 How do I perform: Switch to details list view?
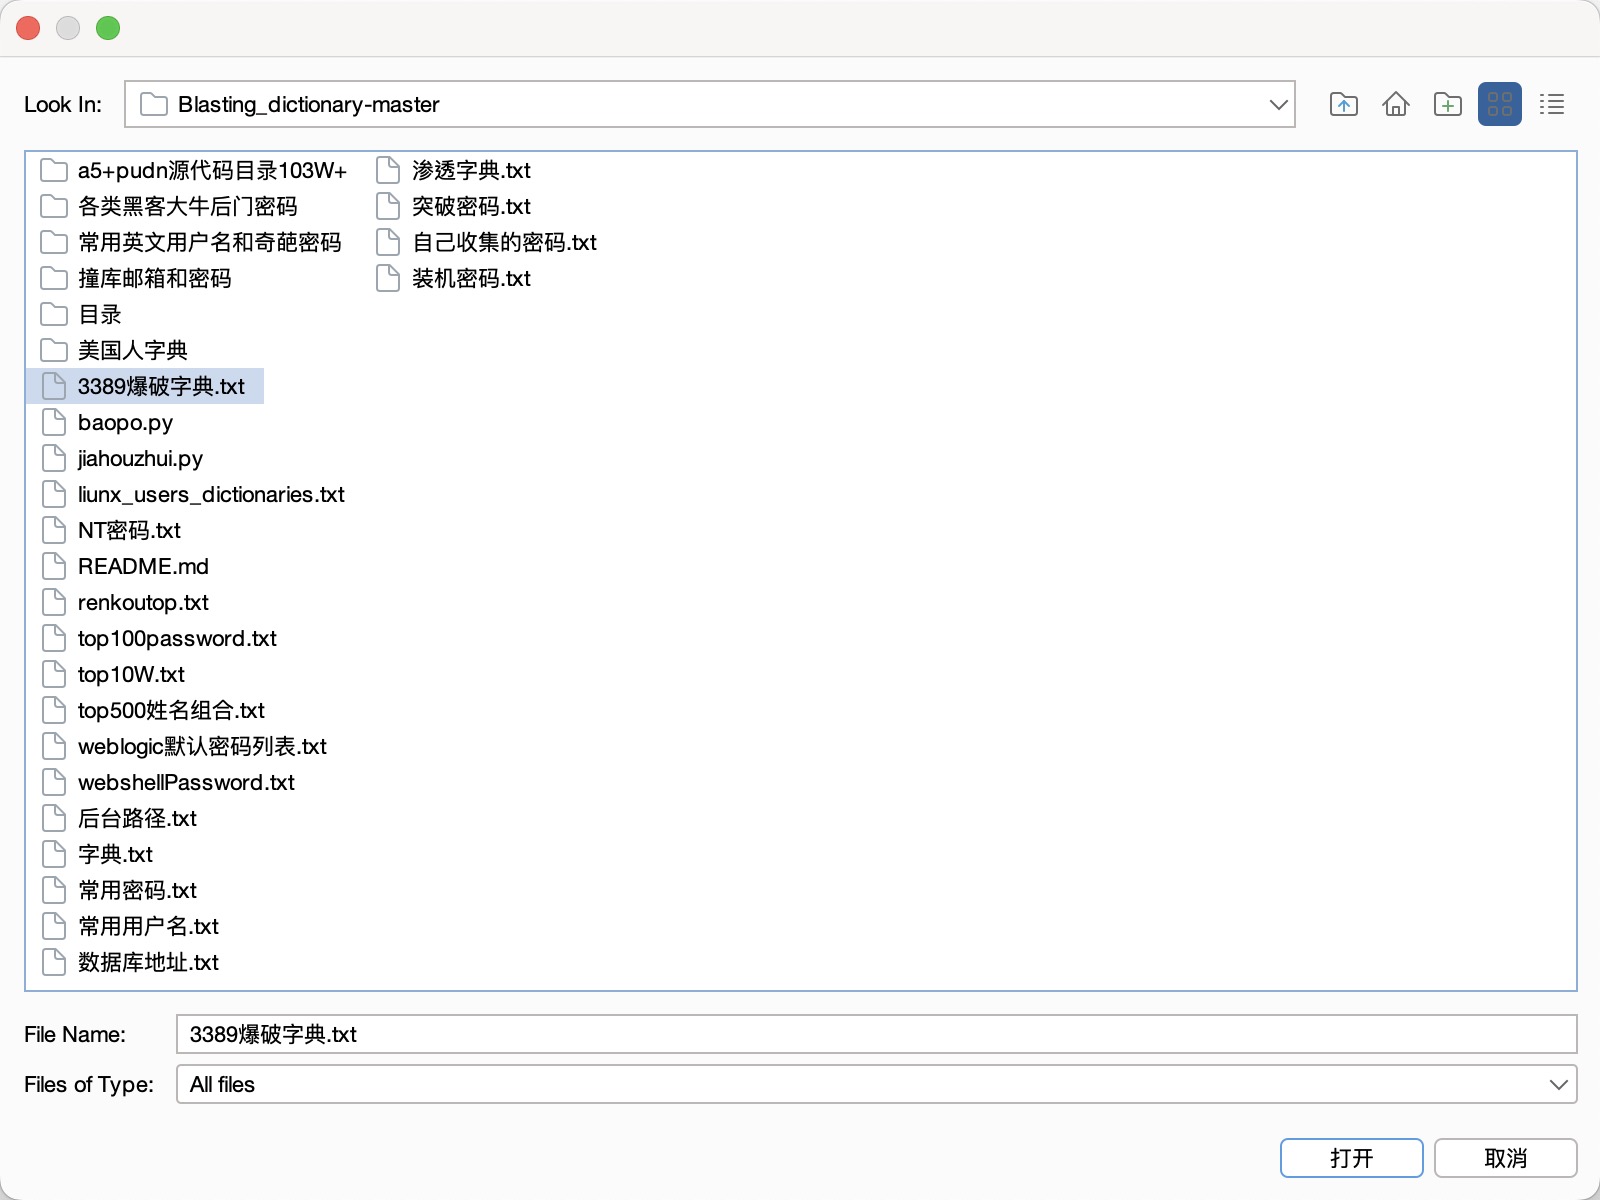pyautogui.click(x=1551, y=104)
